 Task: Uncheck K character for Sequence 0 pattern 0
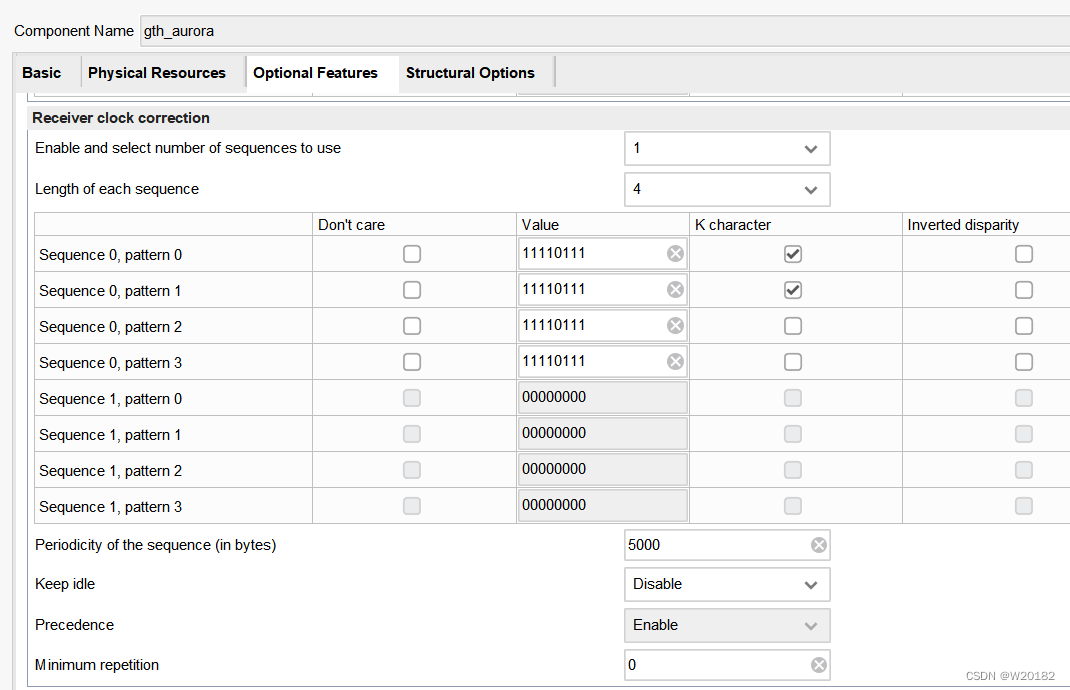pyautogui.click(x=792, y=254)
